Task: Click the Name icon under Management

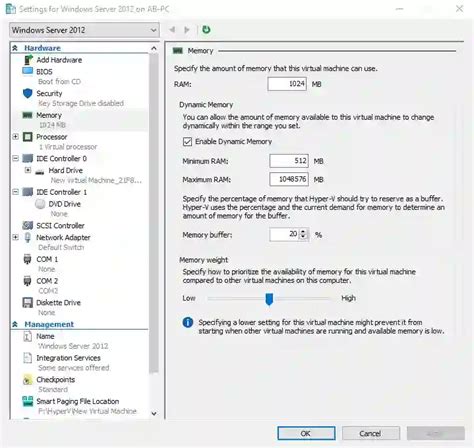Action: coord(28,336)
